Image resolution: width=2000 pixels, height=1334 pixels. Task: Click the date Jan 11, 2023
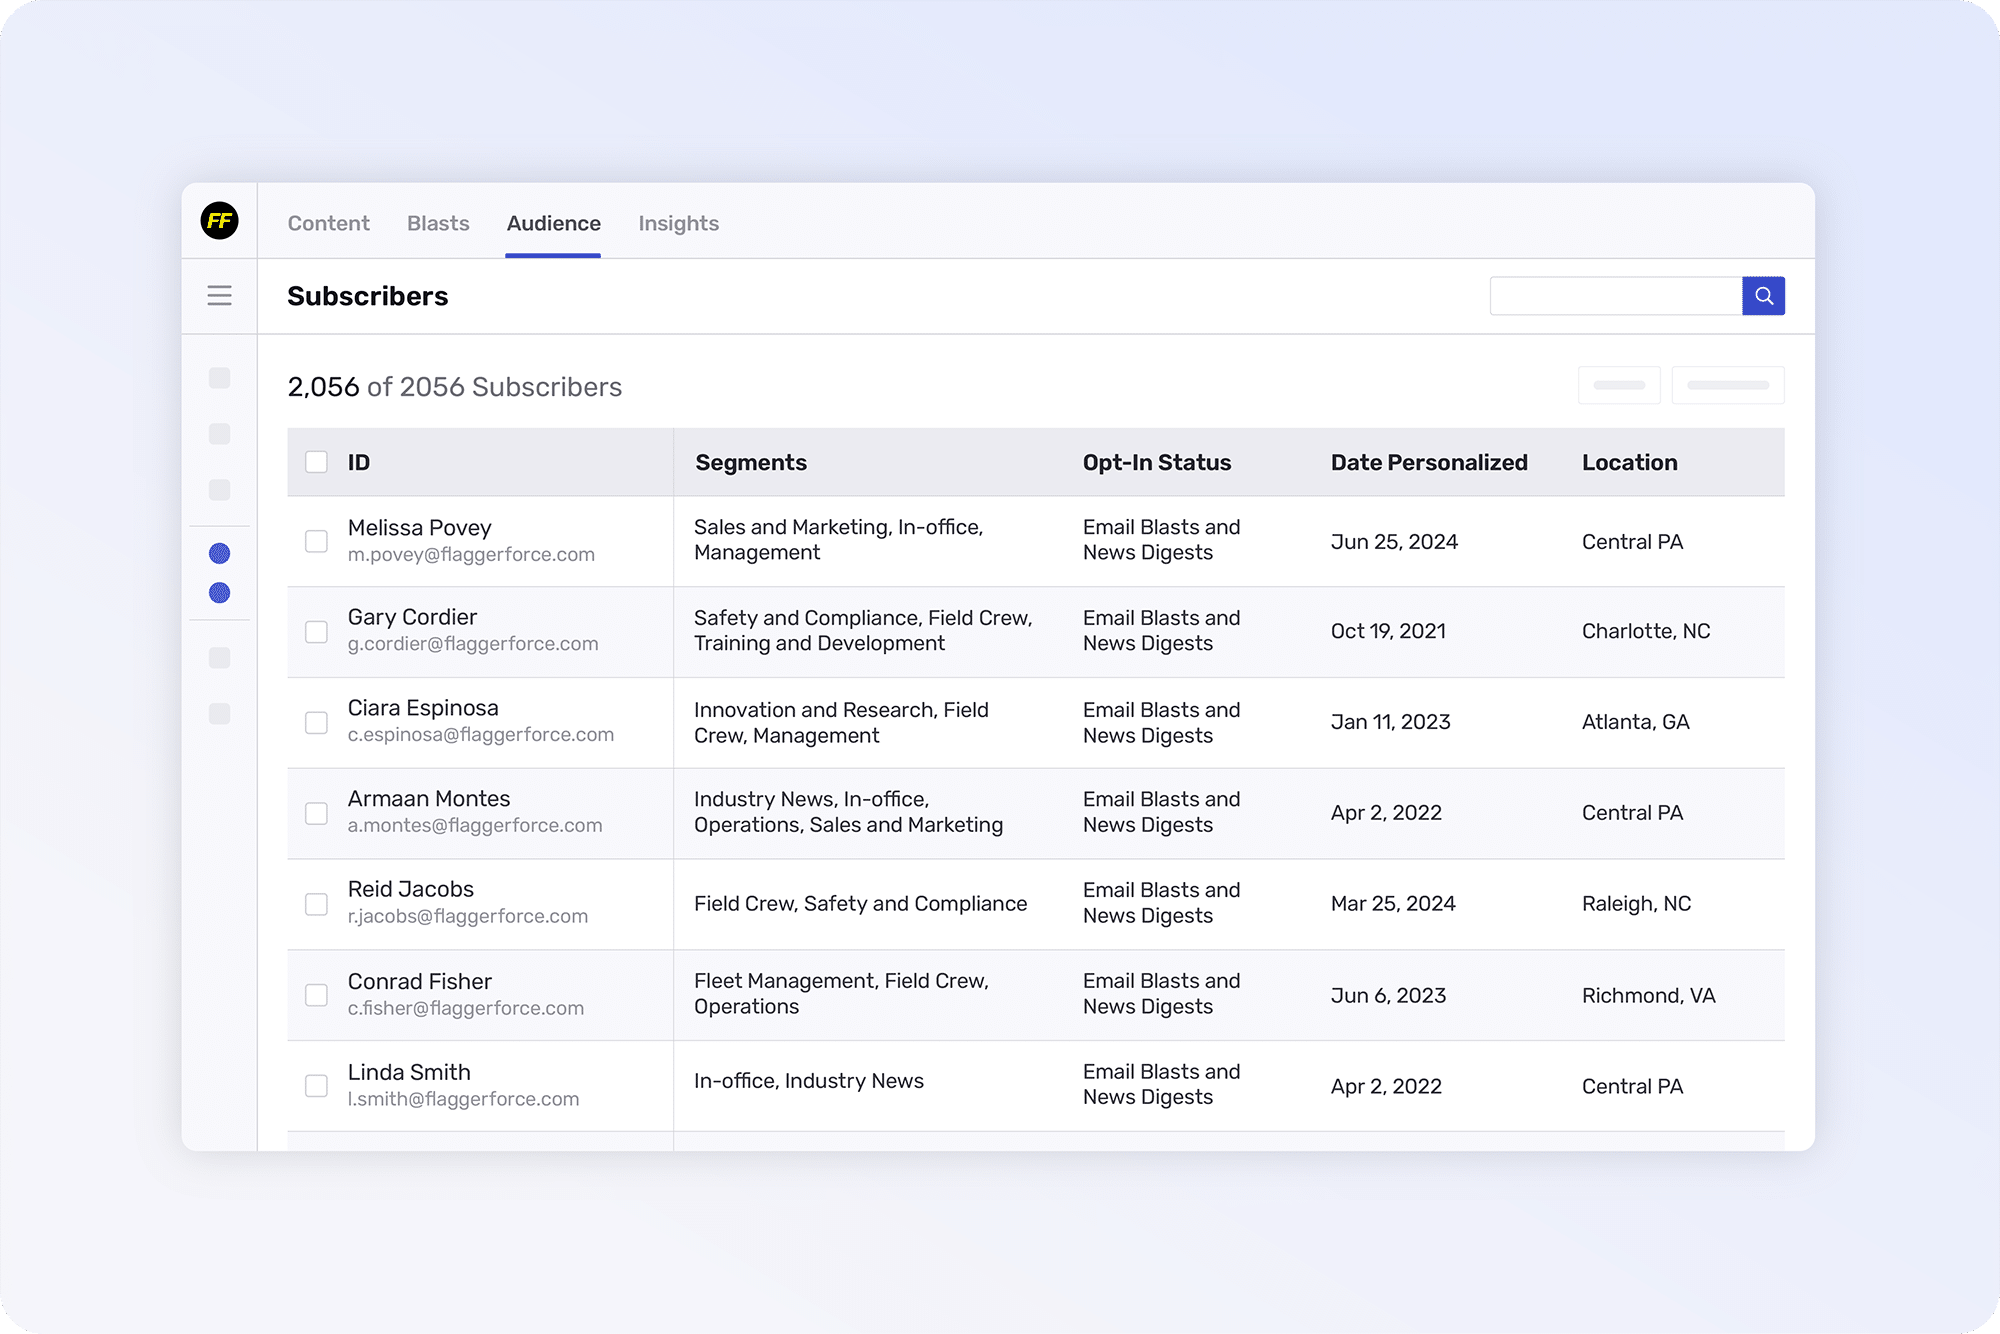point(1390,722)
